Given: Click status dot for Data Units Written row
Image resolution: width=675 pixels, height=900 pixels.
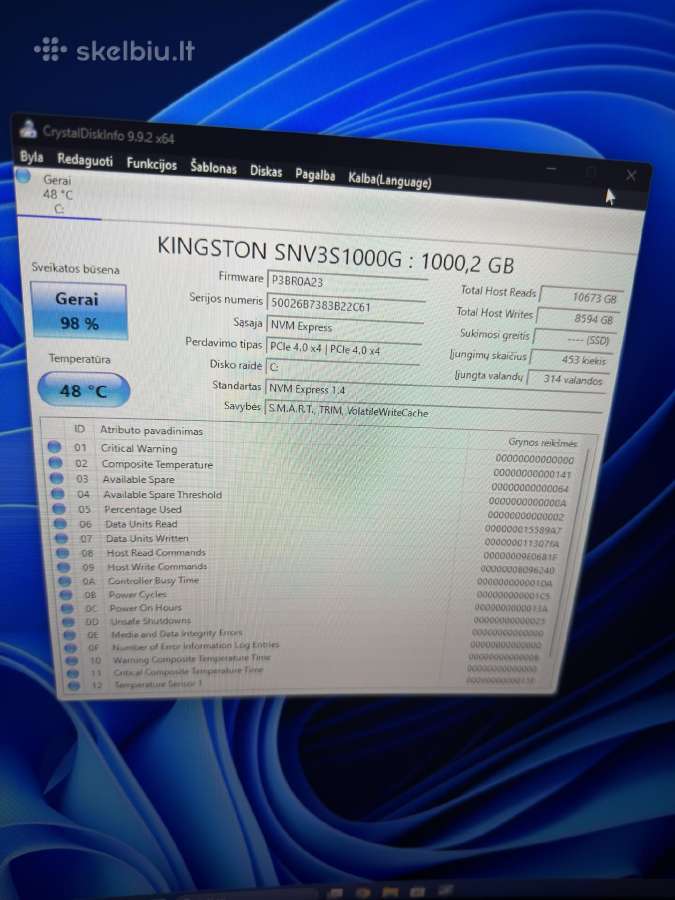Looking at the screenshot, I should 61,538.
